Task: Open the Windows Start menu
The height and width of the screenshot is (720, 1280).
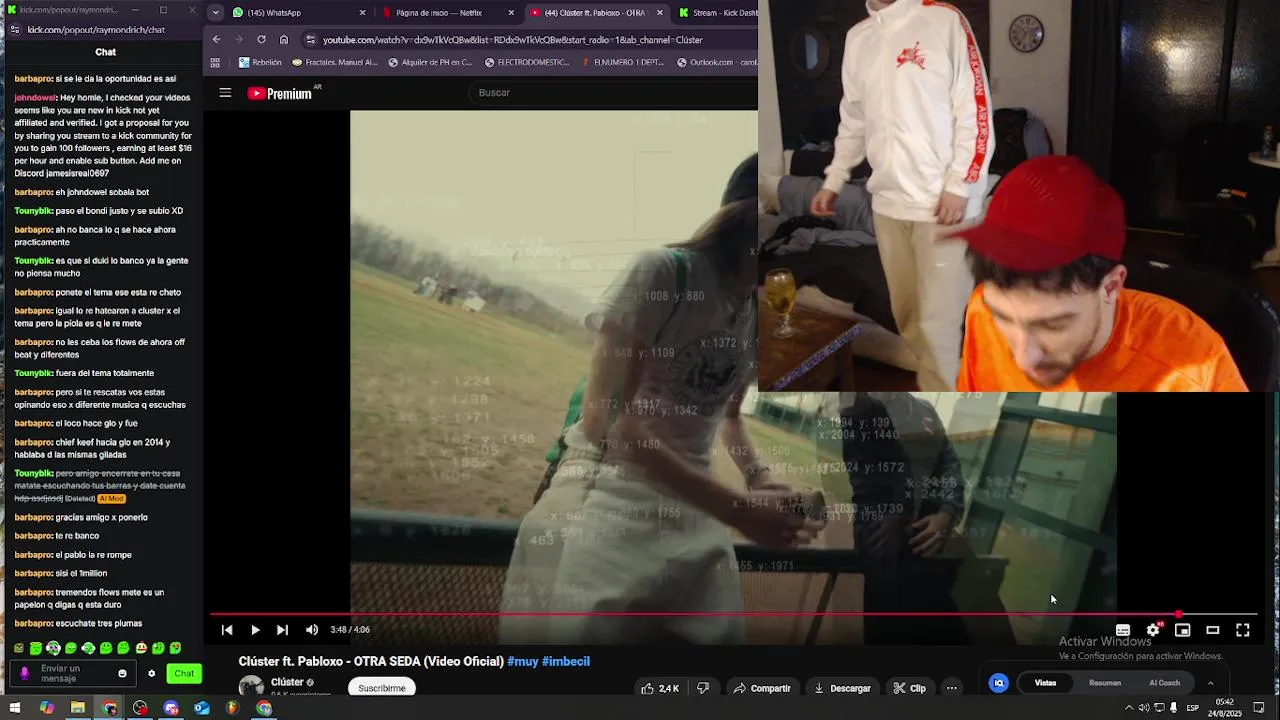Action: (15, 708)
